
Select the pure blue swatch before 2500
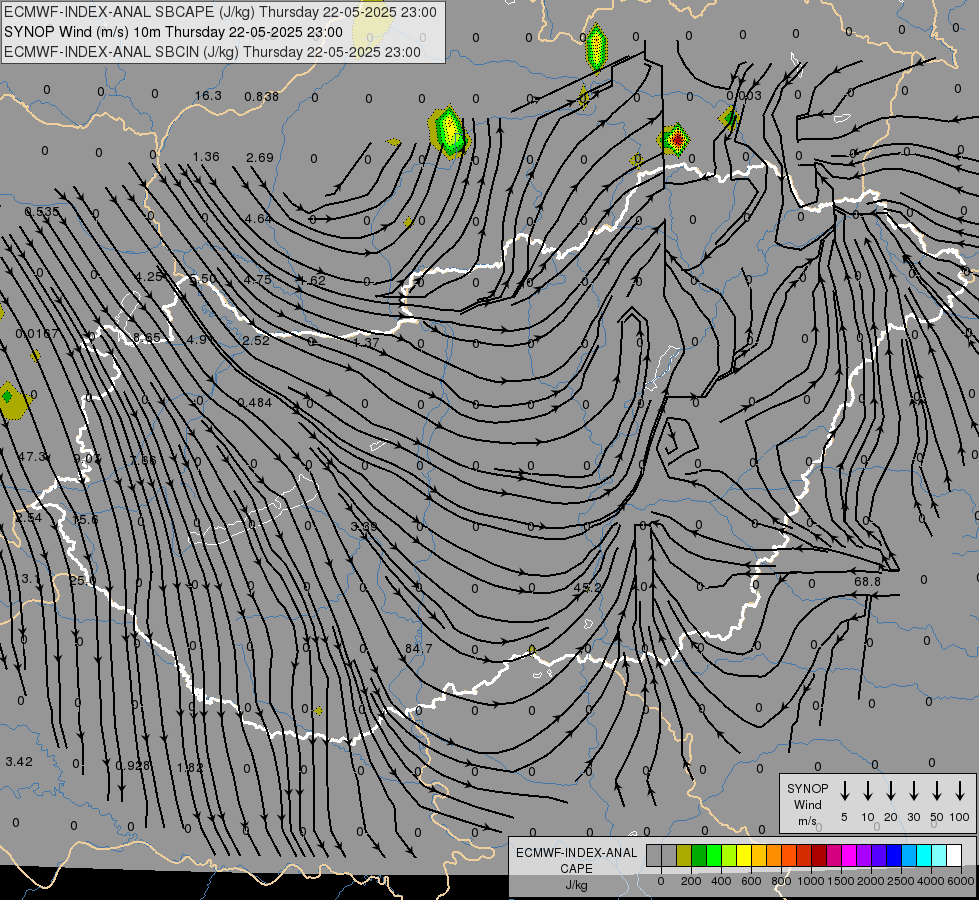tap(893, 856)
